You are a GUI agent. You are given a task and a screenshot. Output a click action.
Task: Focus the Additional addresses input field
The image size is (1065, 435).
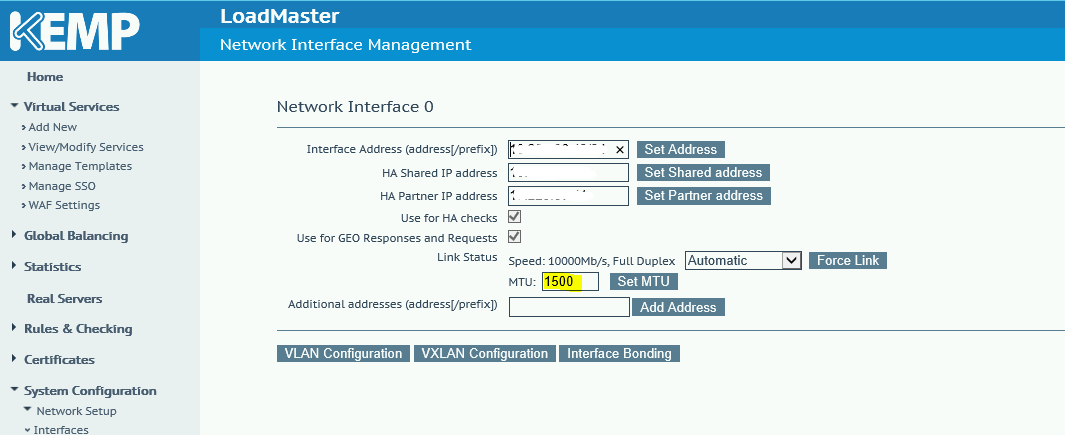[x=569, y=307]
